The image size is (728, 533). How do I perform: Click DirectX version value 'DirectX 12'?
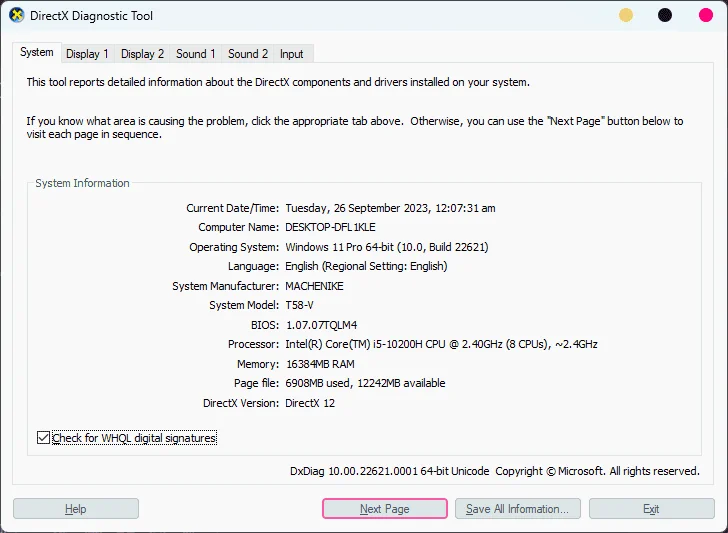(x=310, y=403)
